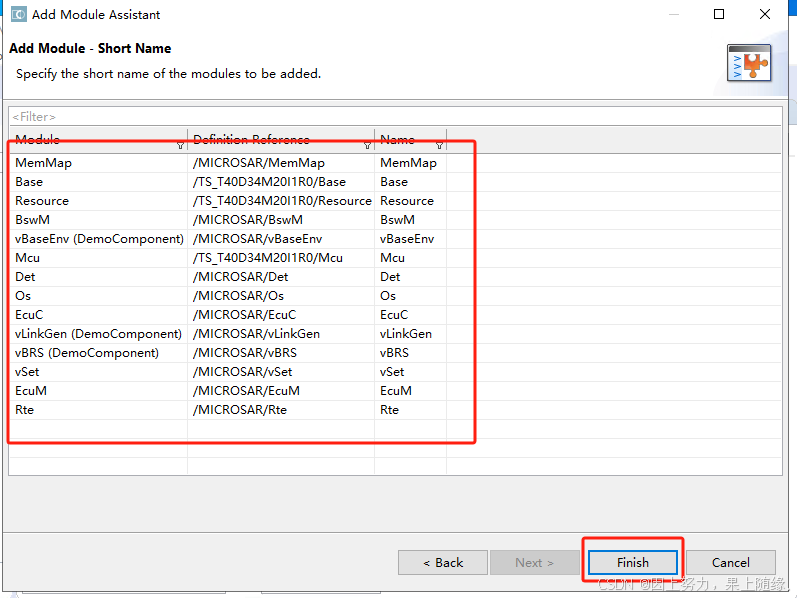Sort by the Definition Reference column header
797x598 pixels.
coord(281,139)
